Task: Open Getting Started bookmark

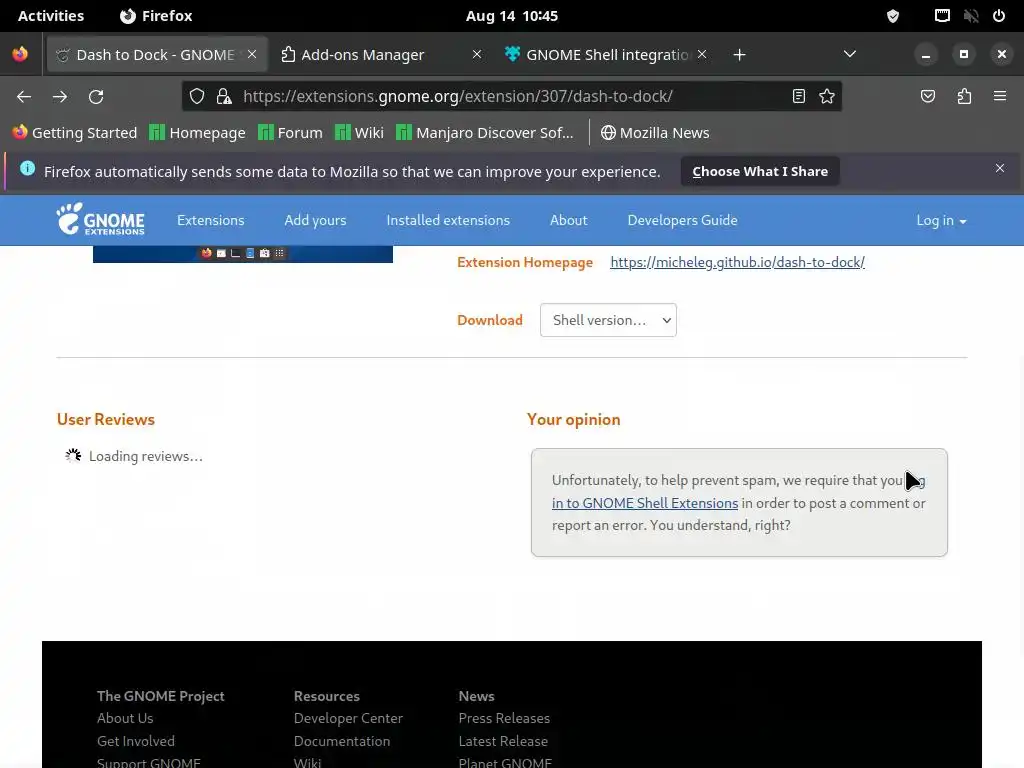Action: point(75,133)
